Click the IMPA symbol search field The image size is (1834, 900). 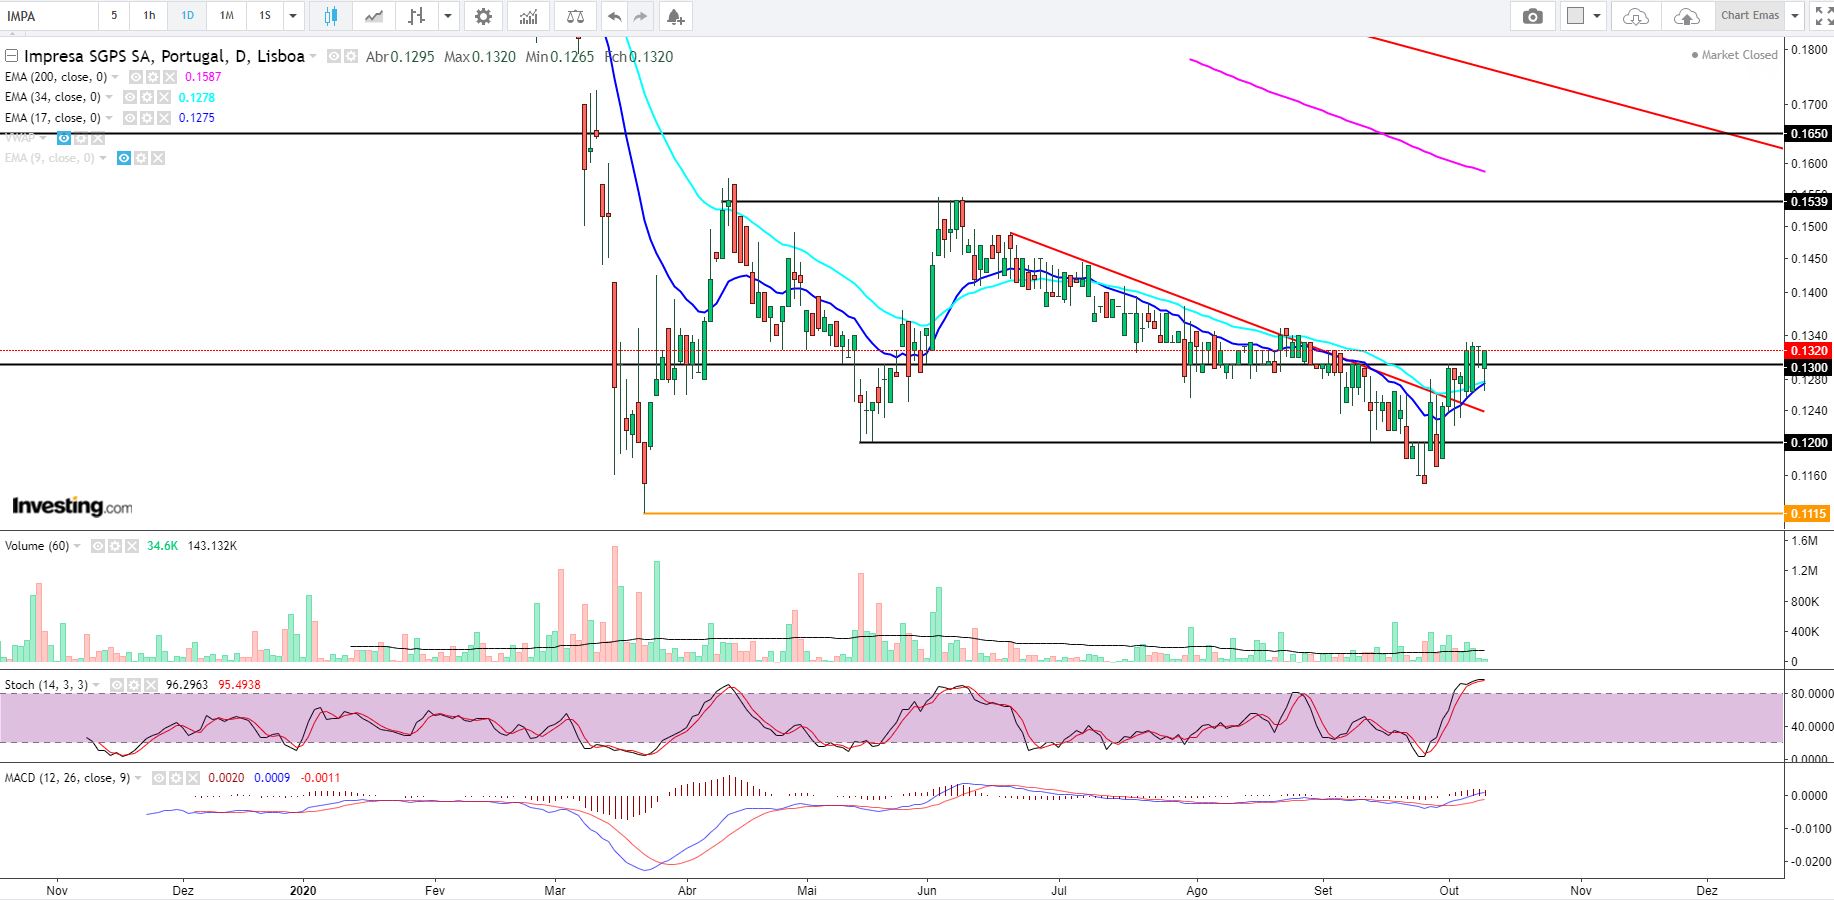point(50,16)
